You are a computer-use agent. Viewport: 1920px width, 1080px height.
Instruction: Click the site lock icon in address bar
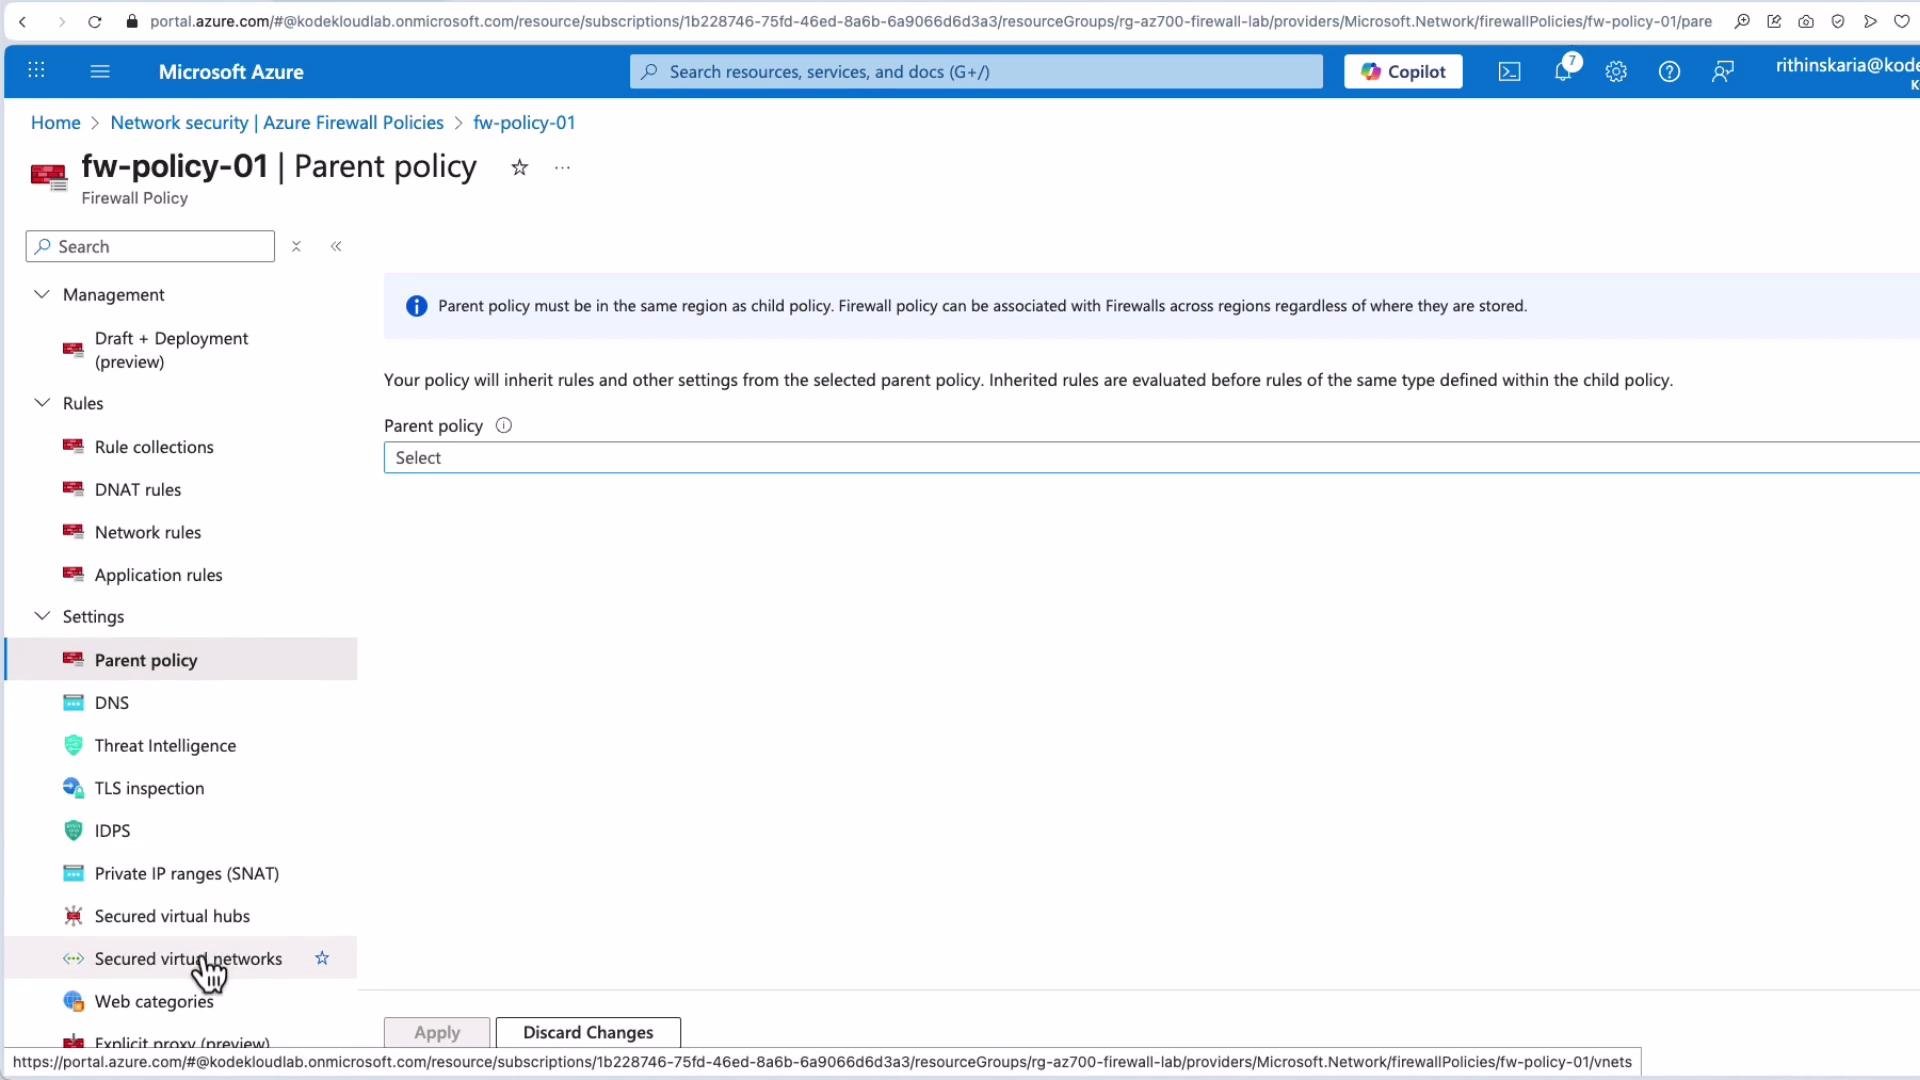pos(132,21)
